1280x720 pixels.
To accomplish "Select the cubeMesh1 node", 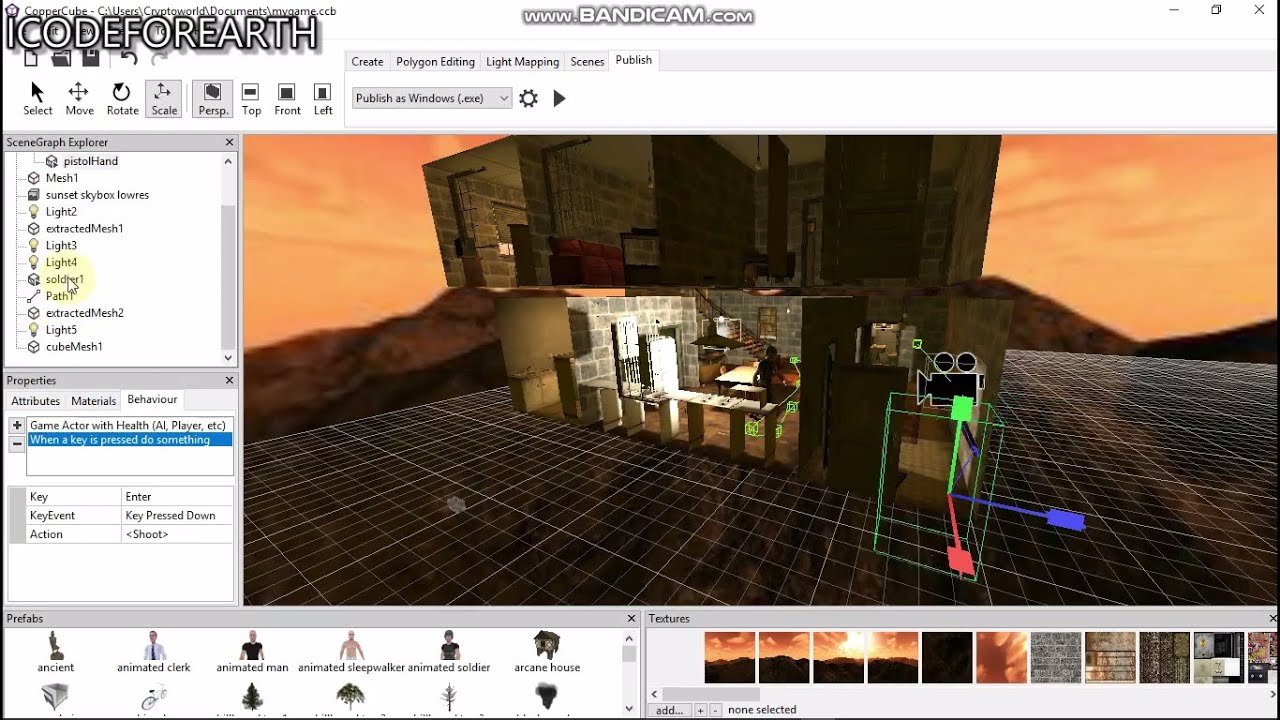I will 74,347.
